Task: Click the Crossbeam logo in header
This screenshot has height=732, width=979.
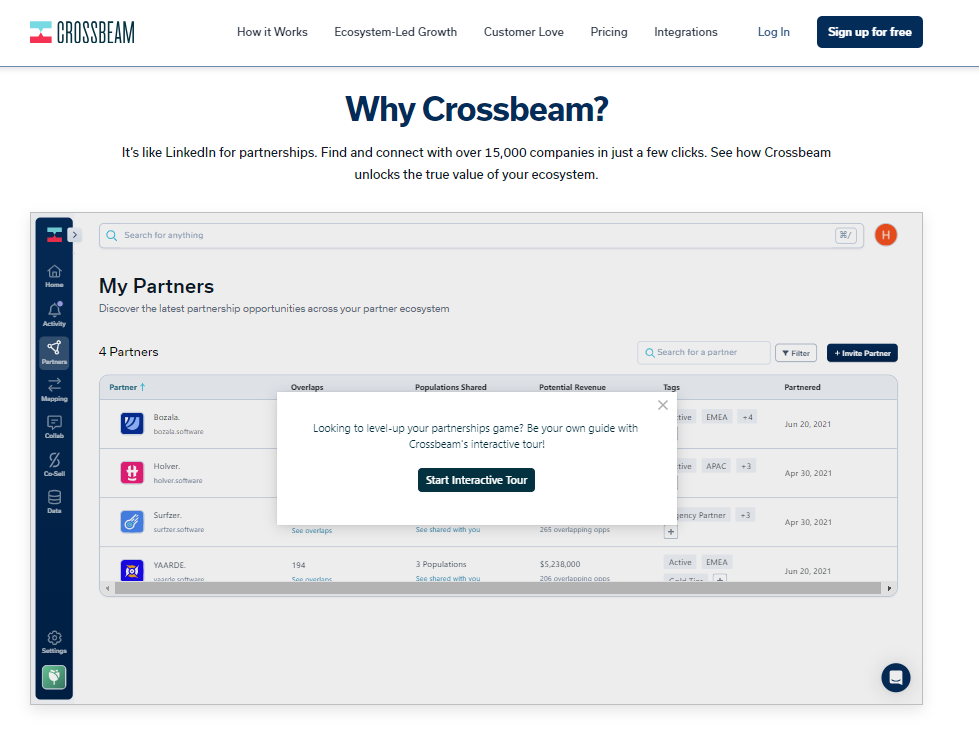Action: point(82,32)
